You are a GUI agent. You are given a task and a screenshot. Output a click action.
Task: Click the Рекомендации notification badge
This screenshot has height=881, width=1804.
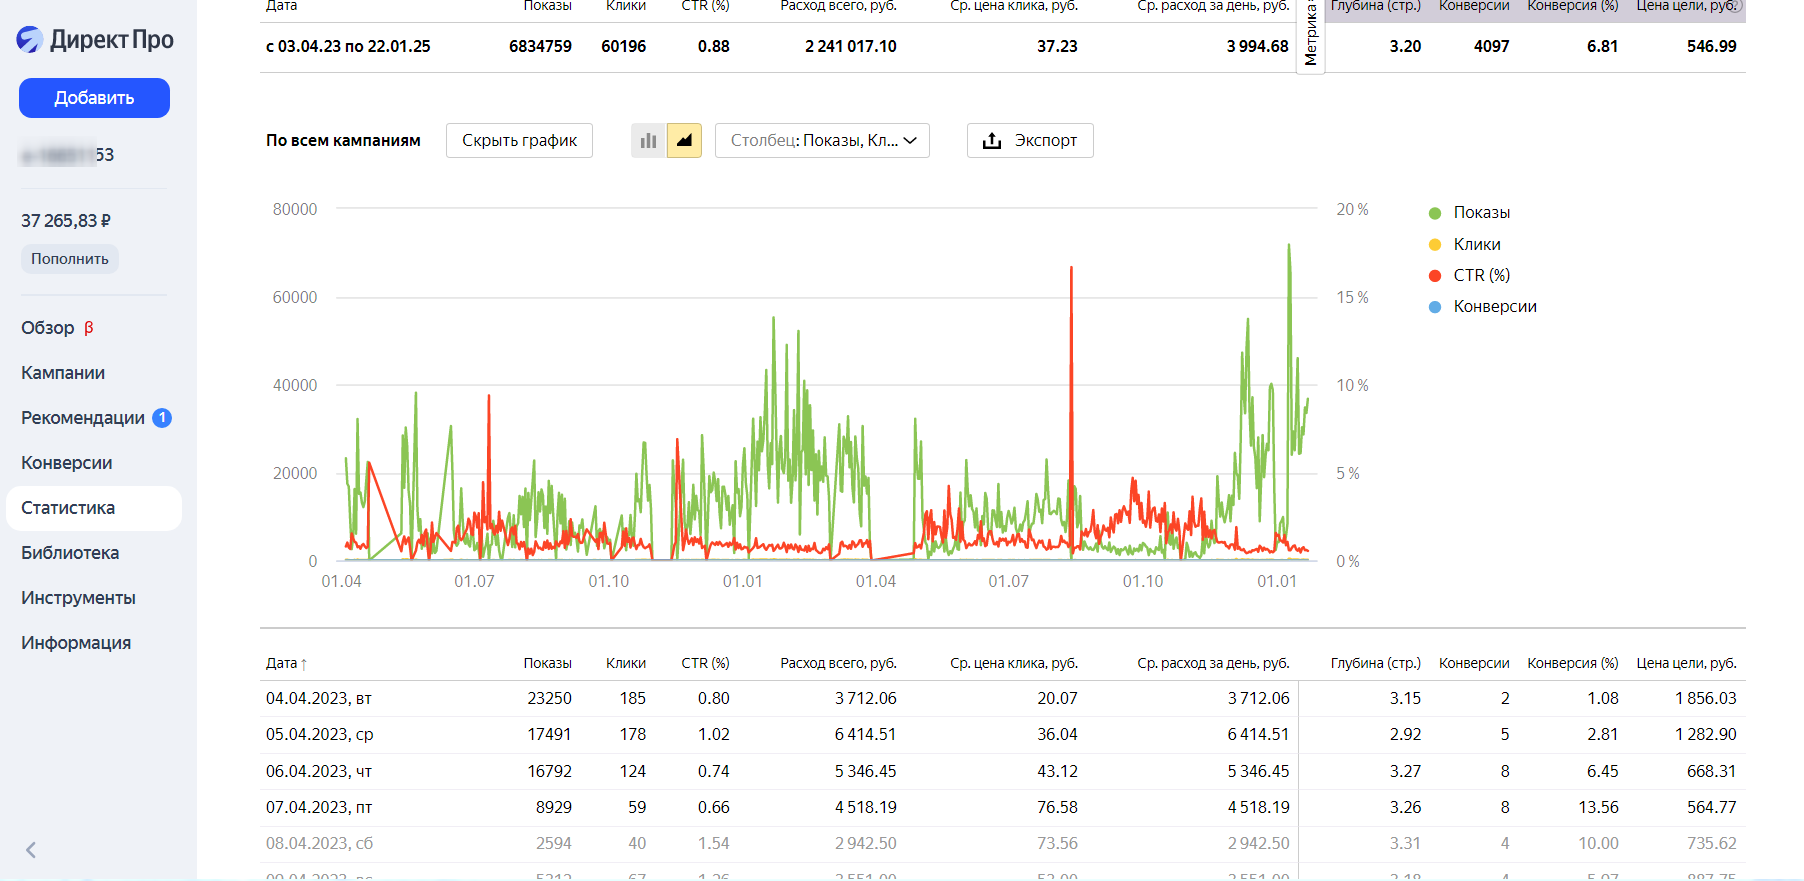click(162, 418)
